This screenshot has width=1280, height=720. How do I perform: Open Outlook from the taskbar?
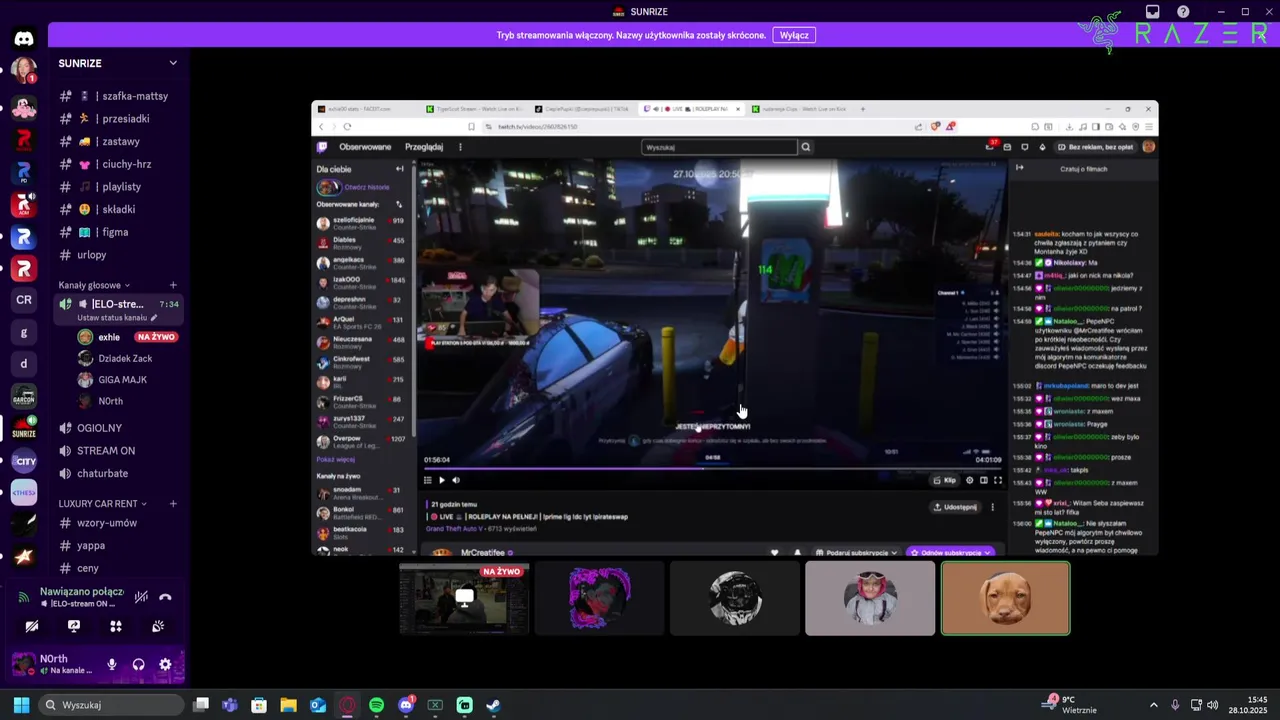point(318,705)
